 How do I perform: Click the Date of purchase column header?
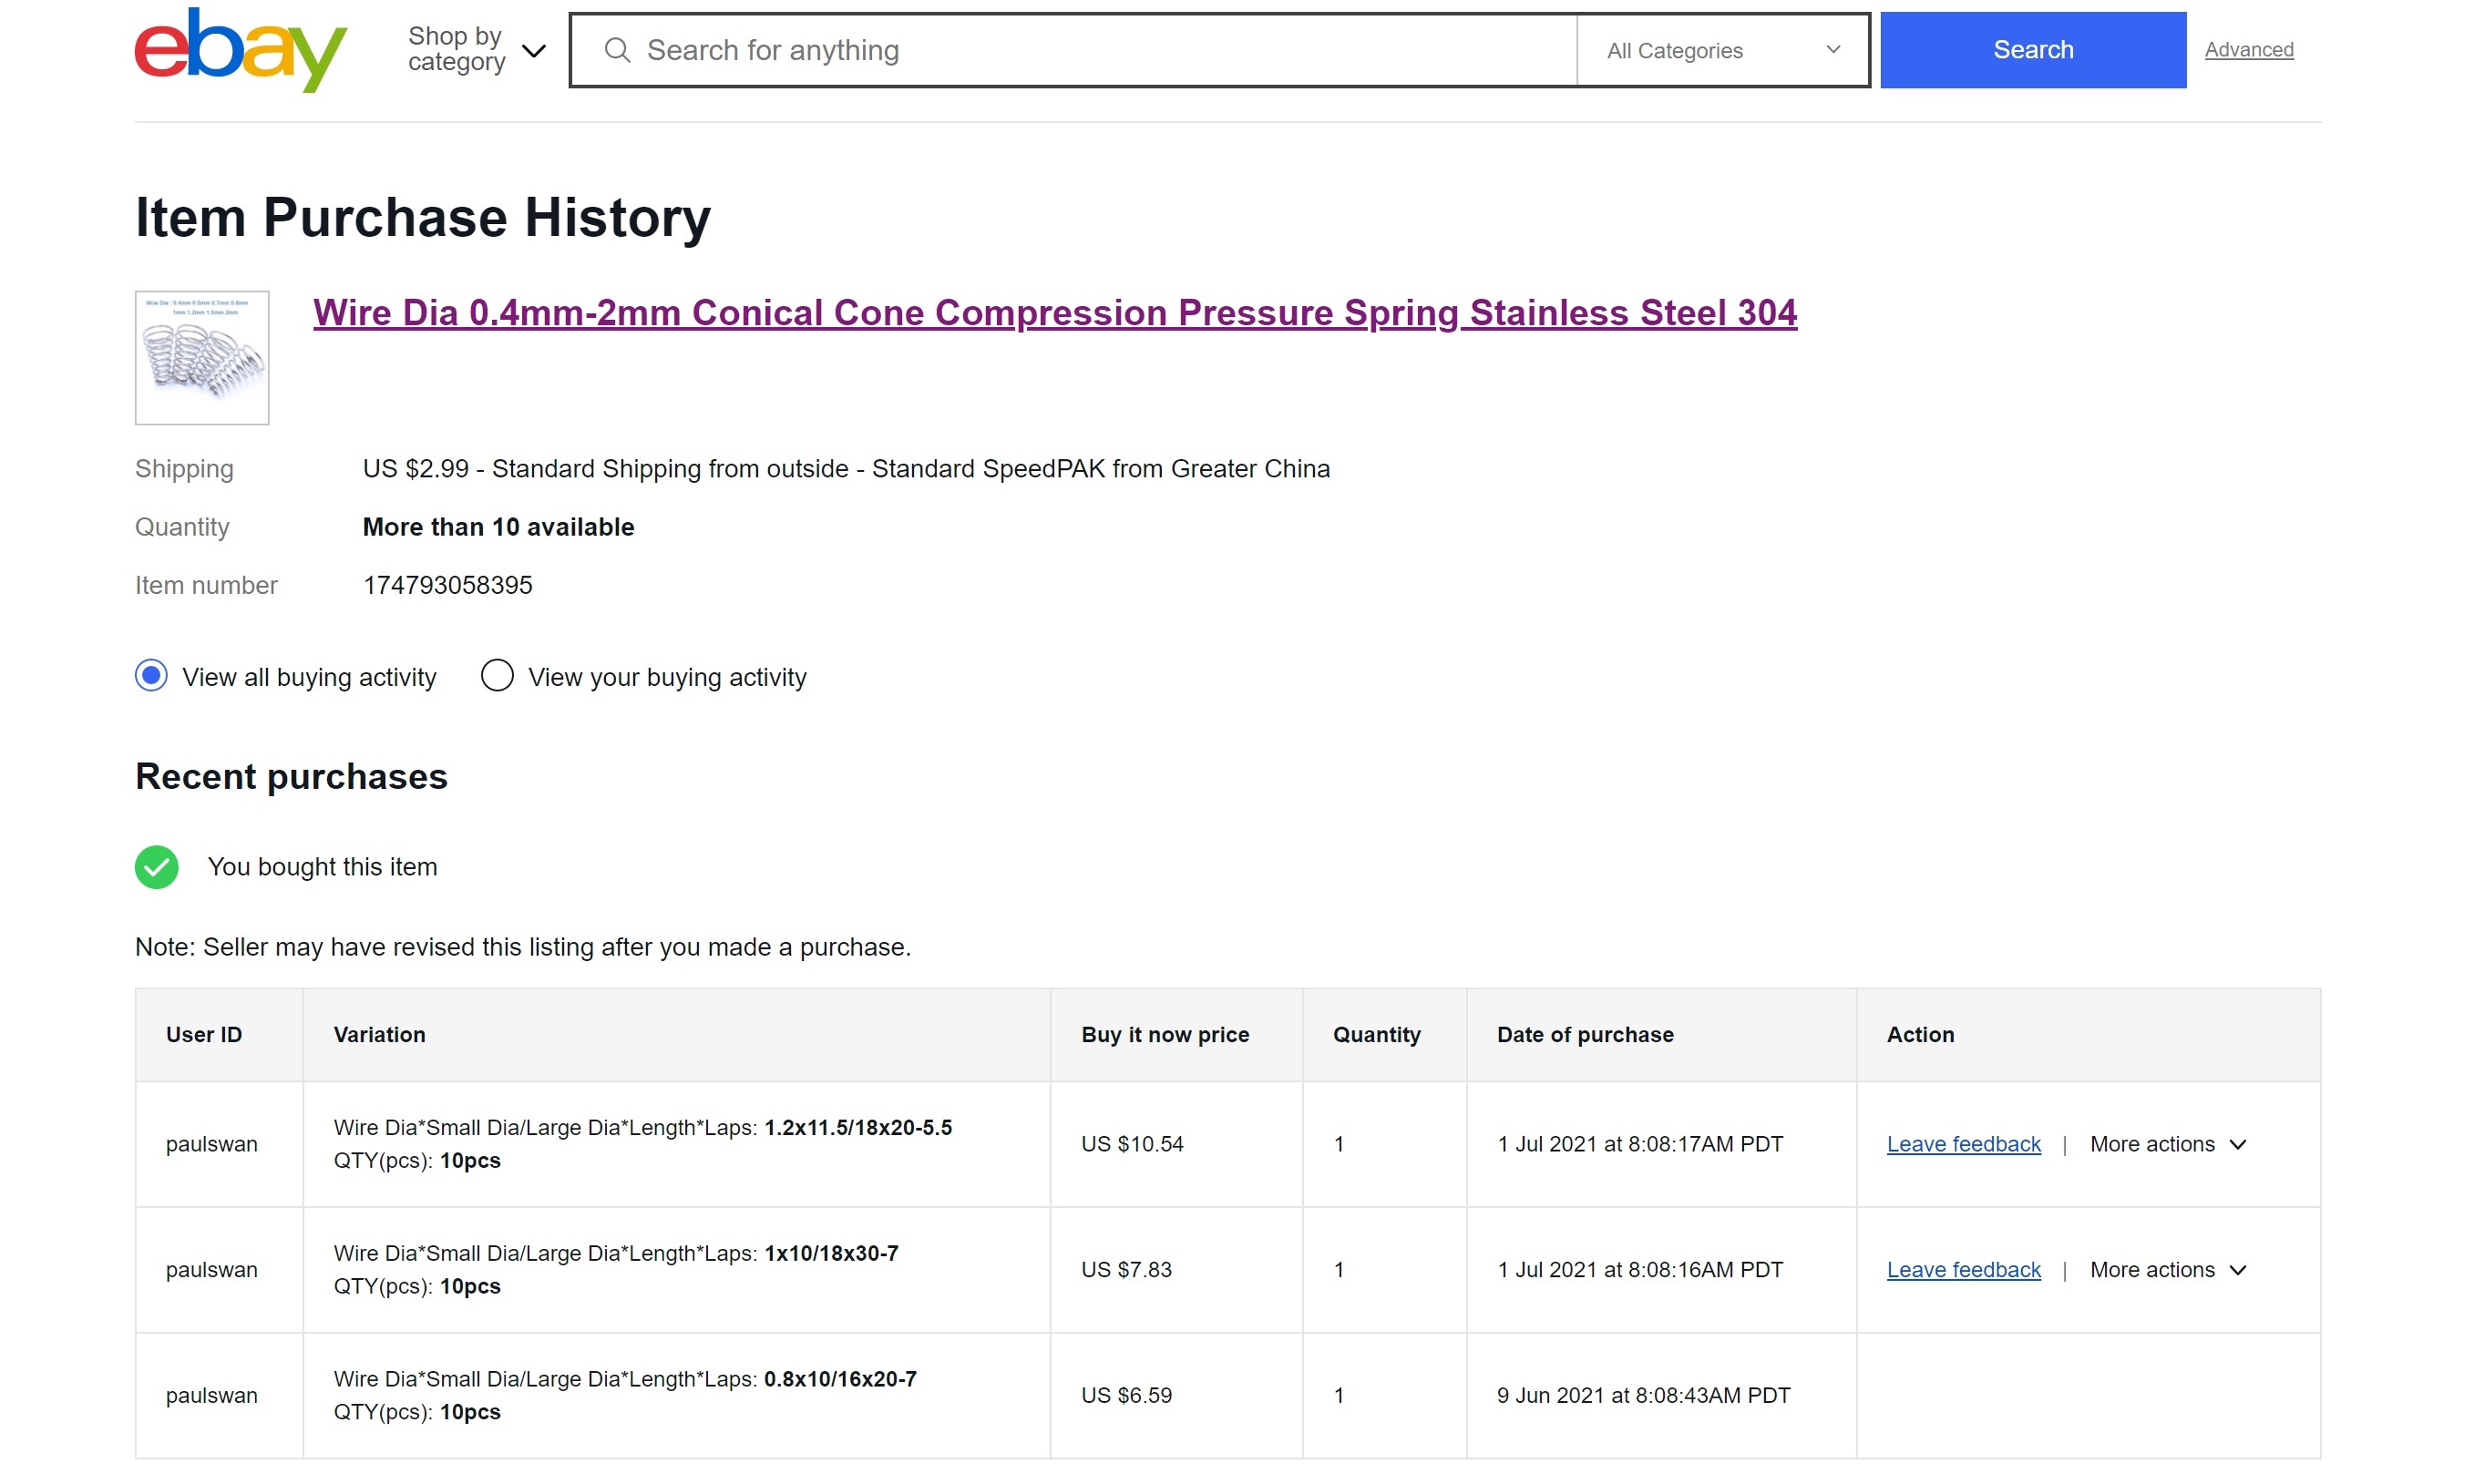1584,1035
